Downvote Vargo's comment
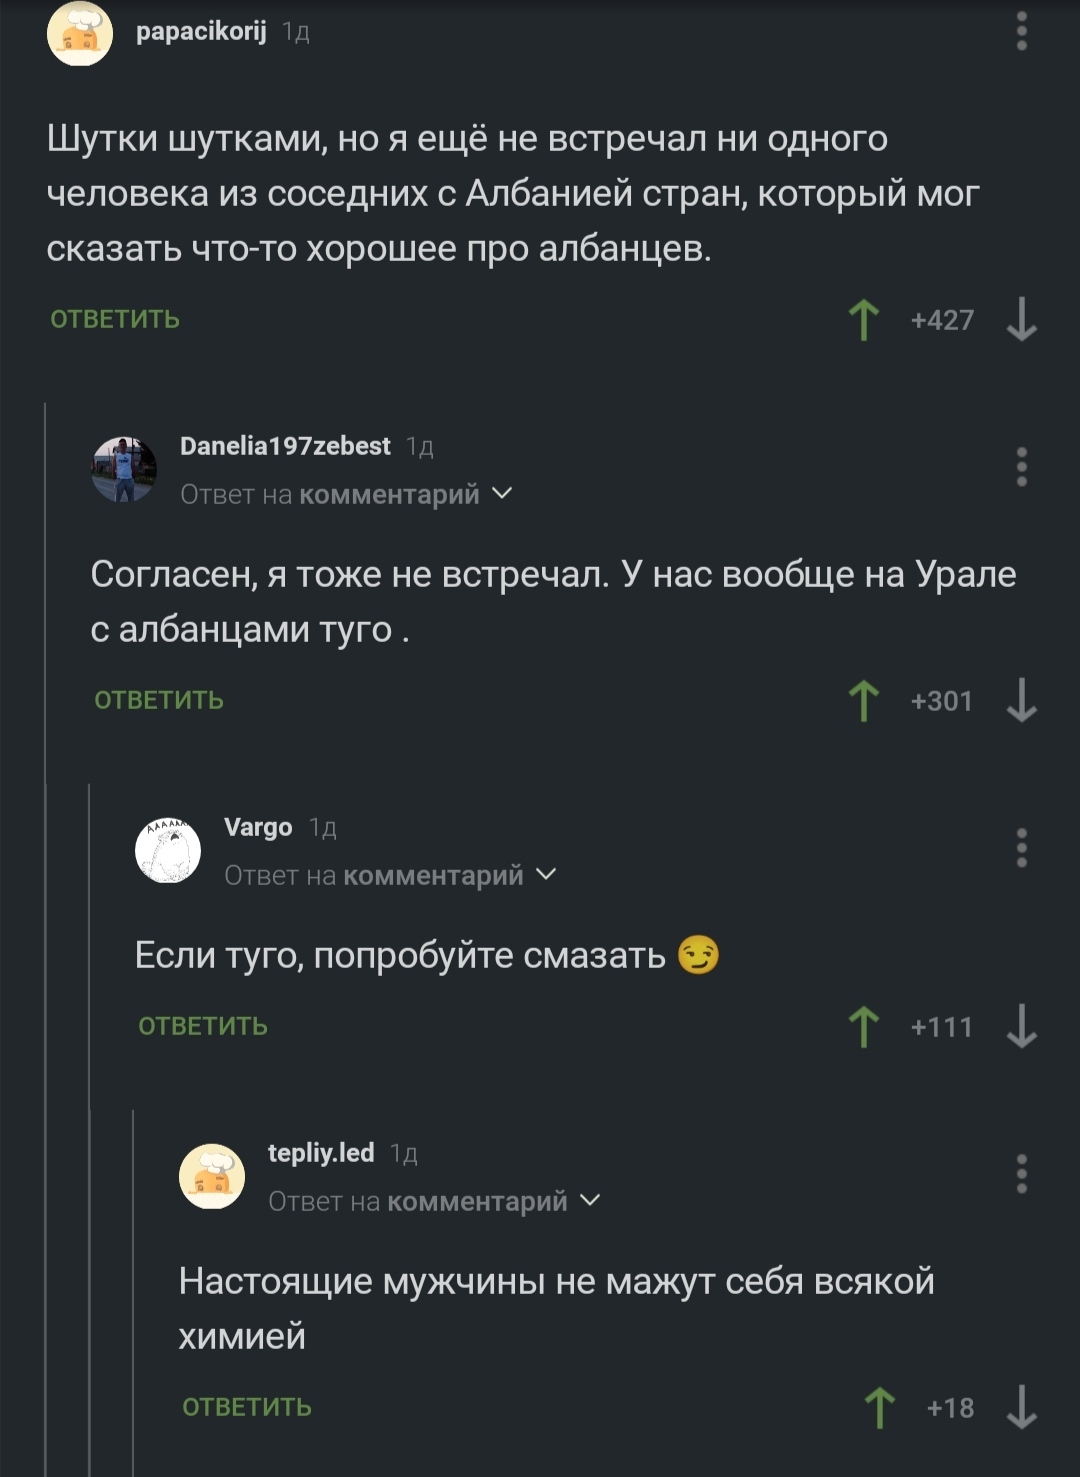 (x=1021, y=1027)
